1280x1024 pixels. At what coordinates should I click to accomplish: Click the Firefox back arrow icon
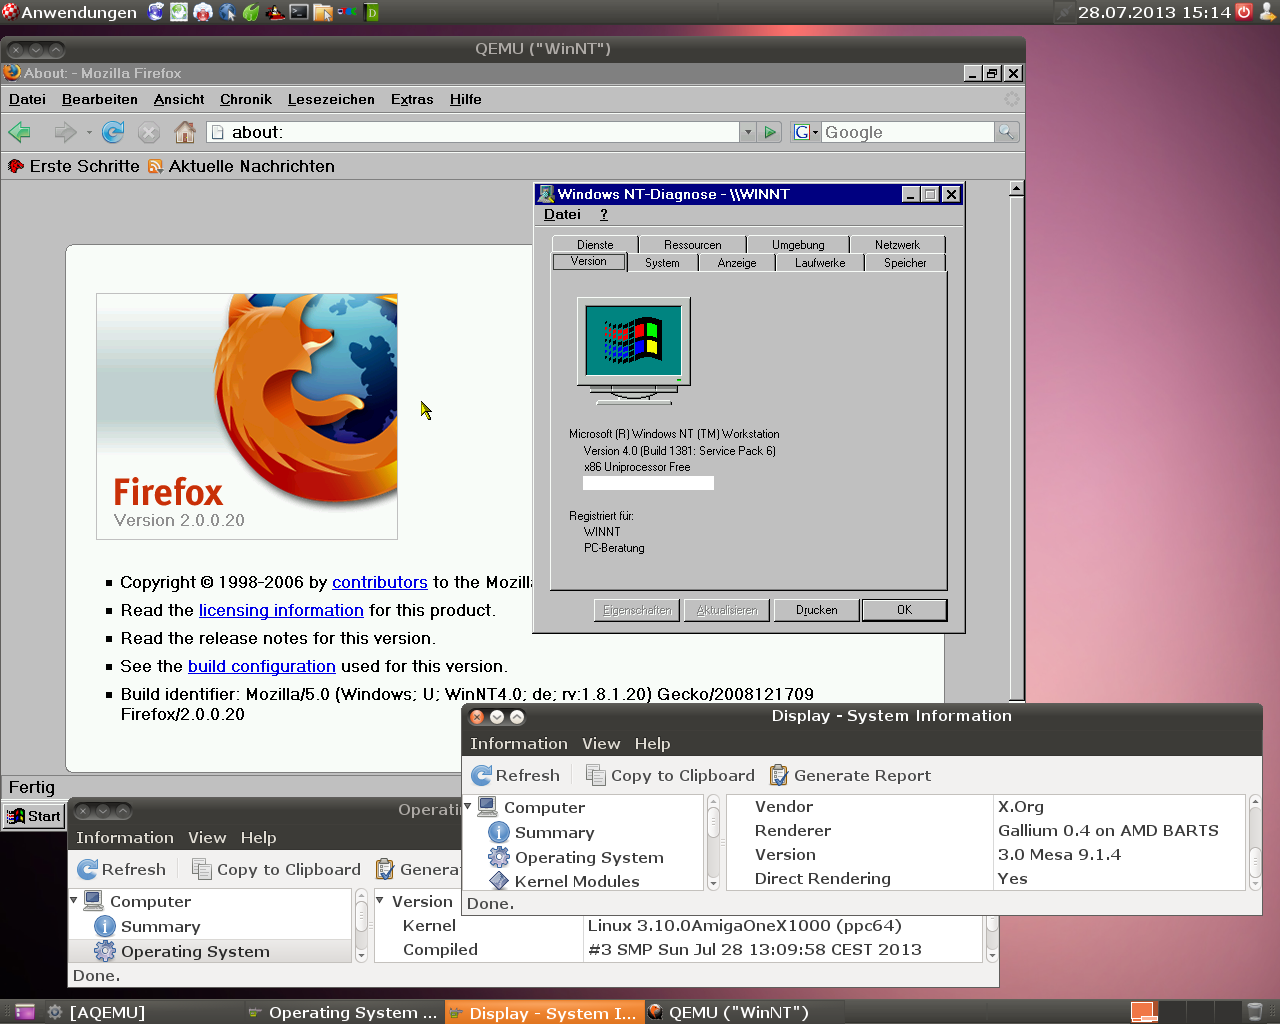[x=19, y=132]
